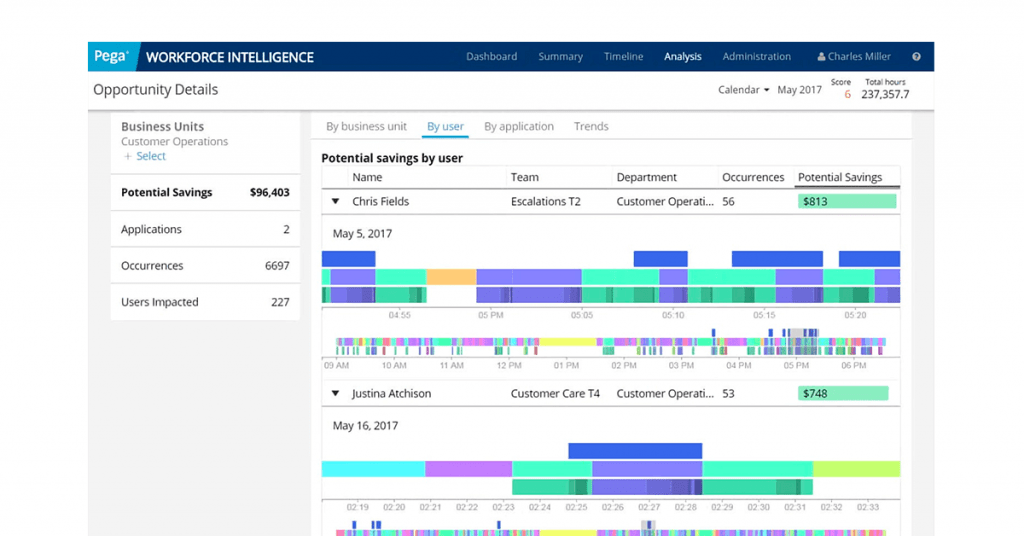Click the $813 savings bar
This screenshot has height=536, width=1024.
pos(847,202)
